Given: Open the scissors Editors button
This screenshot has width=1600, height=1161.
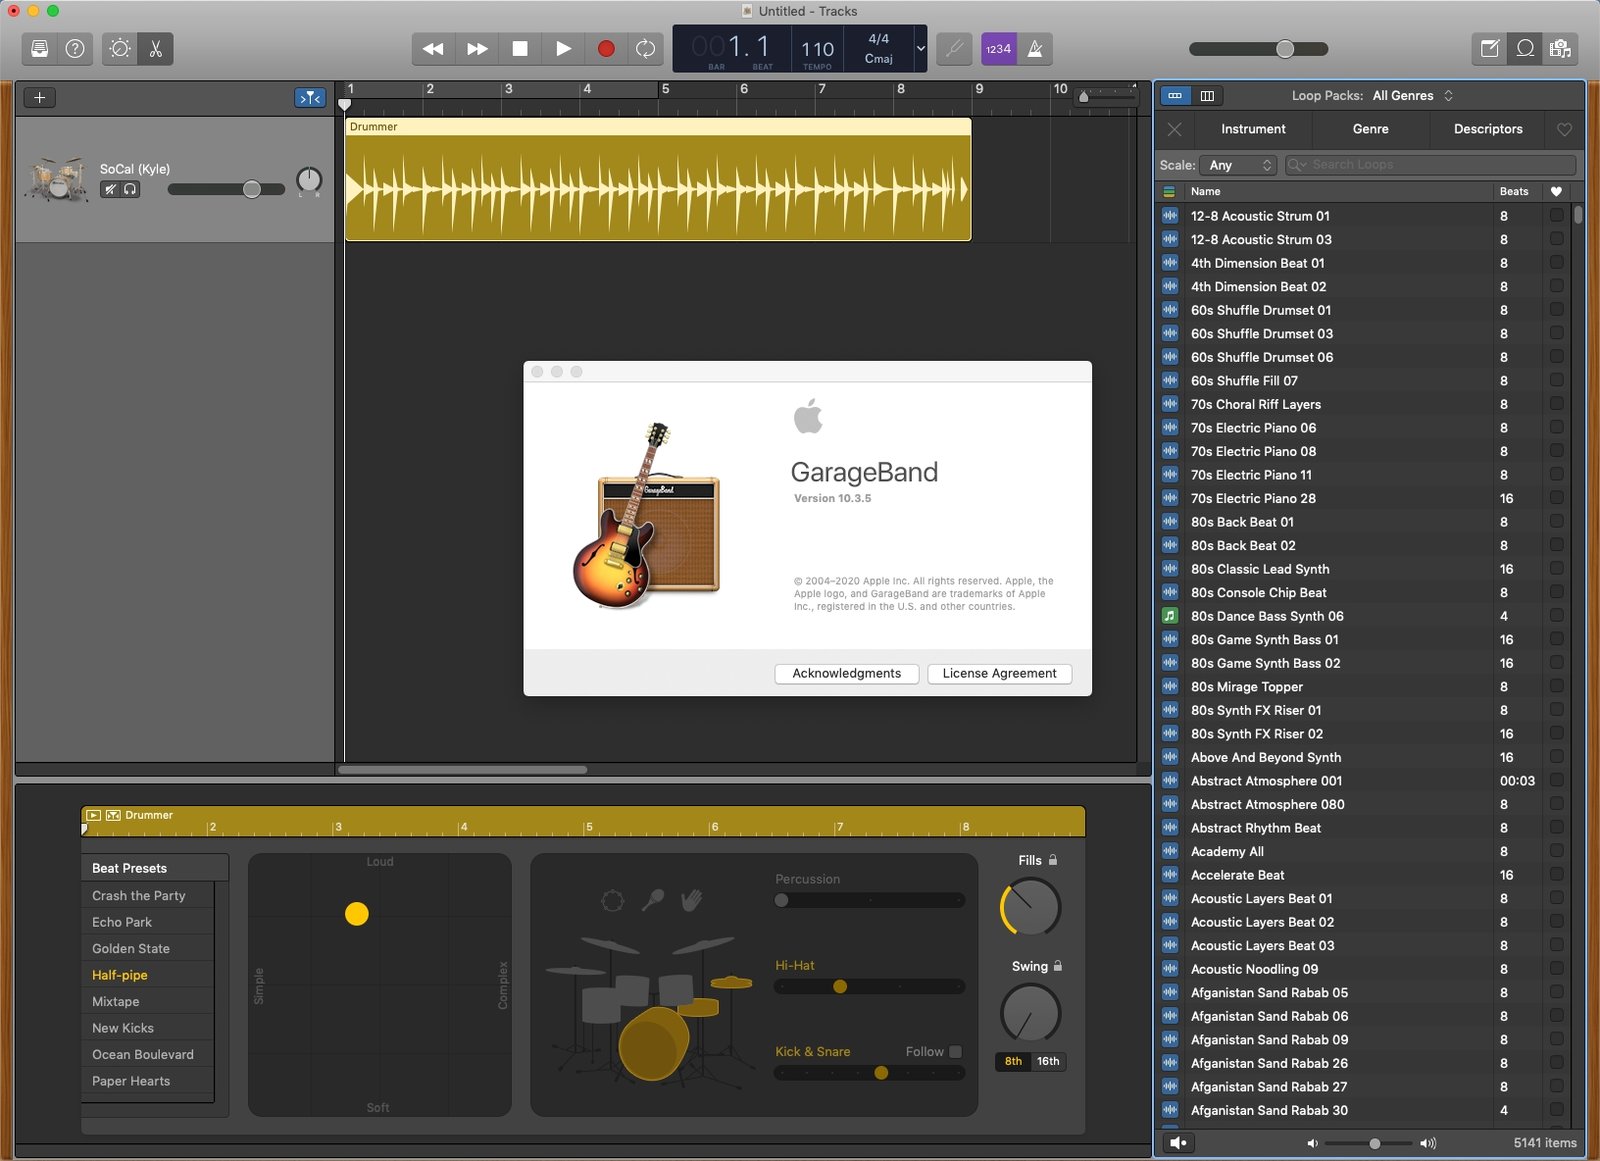Looking at the screenshot, I should click(156, 49).
